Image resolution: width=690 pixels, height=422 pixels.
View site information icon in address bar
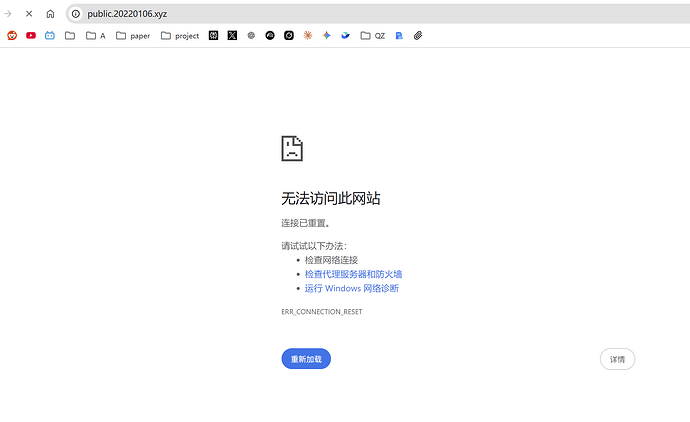tap(76, 14)
